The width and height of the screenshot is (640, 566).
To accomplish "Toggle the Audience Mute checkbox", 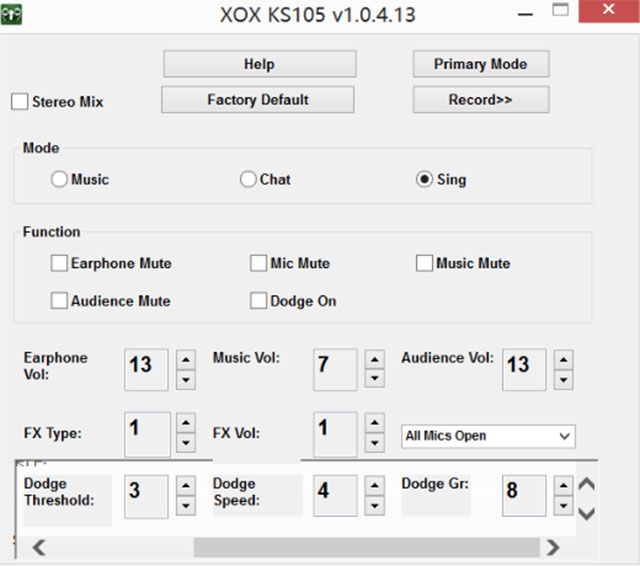I will [x=59, y=301].
